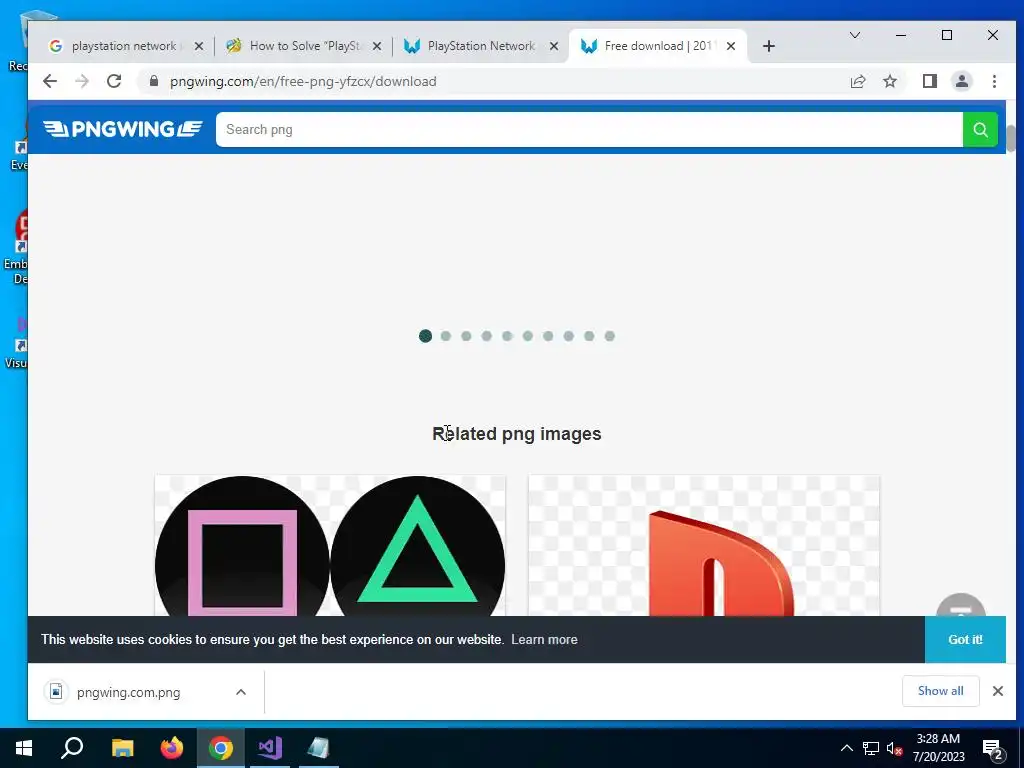This screenshot has width=1024, height=768.
Task: Click the Related png images heading
Action: 517,434
